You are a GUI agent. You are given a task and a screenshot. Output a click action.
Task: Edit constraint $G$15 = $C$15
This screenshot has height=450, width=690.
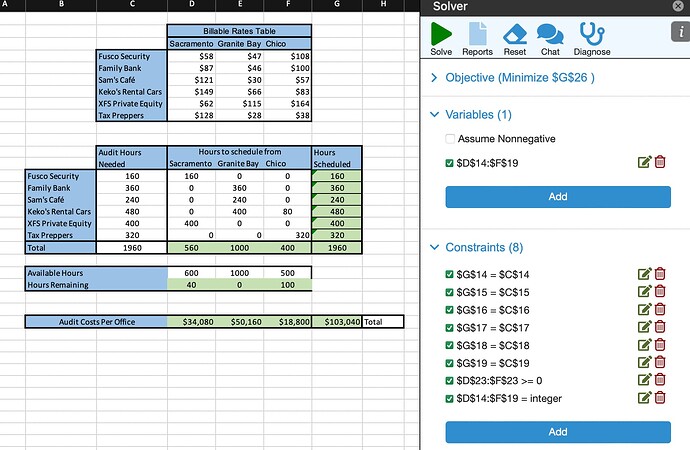644,292
